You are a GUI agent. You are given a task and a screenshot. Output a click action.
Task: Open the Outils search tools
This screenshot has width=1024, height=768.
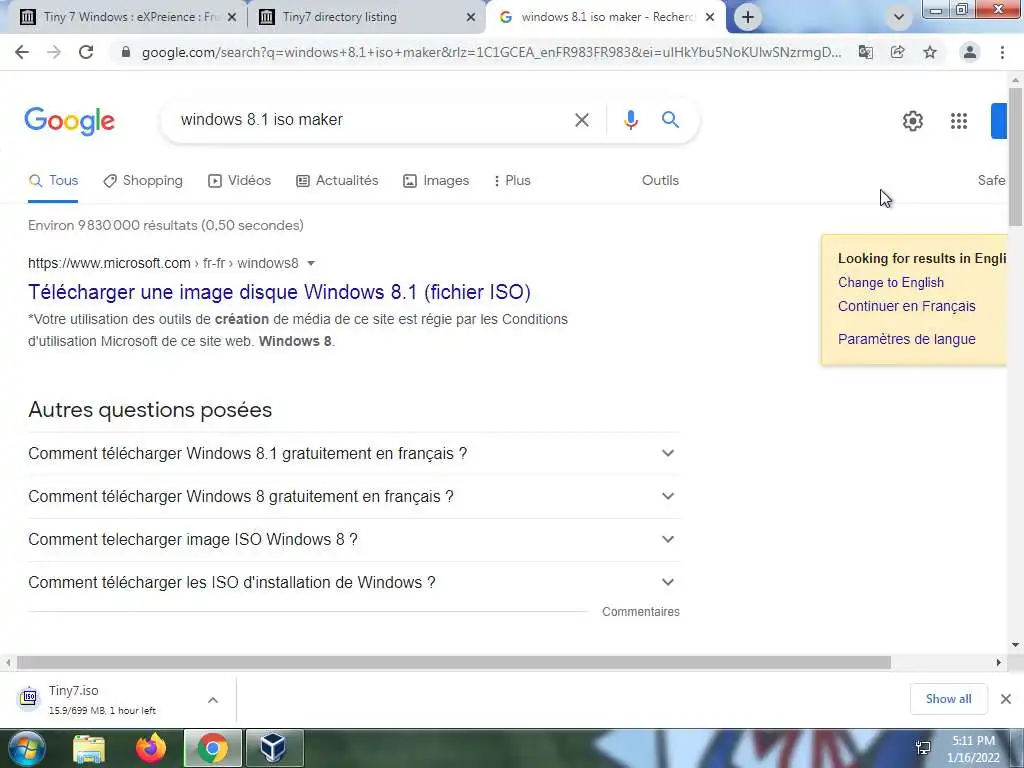660,181
